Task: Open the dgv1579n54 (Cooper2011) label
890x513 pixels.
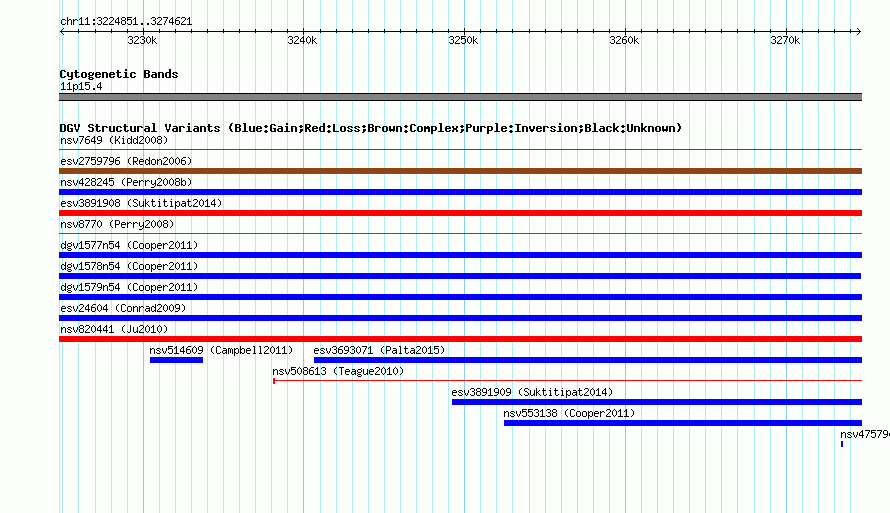Action: [129, 287]
